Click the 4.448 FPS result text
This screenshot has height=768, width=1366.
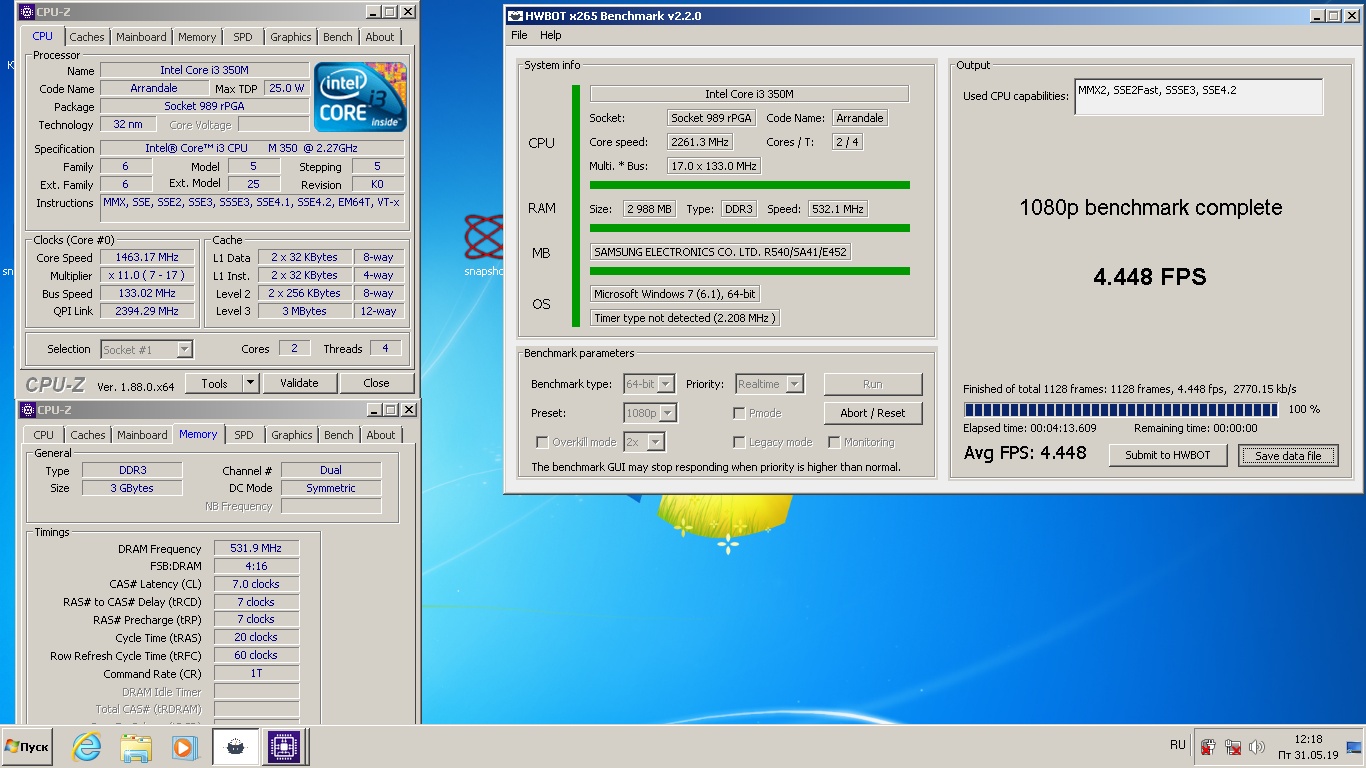pos(1150,277)
